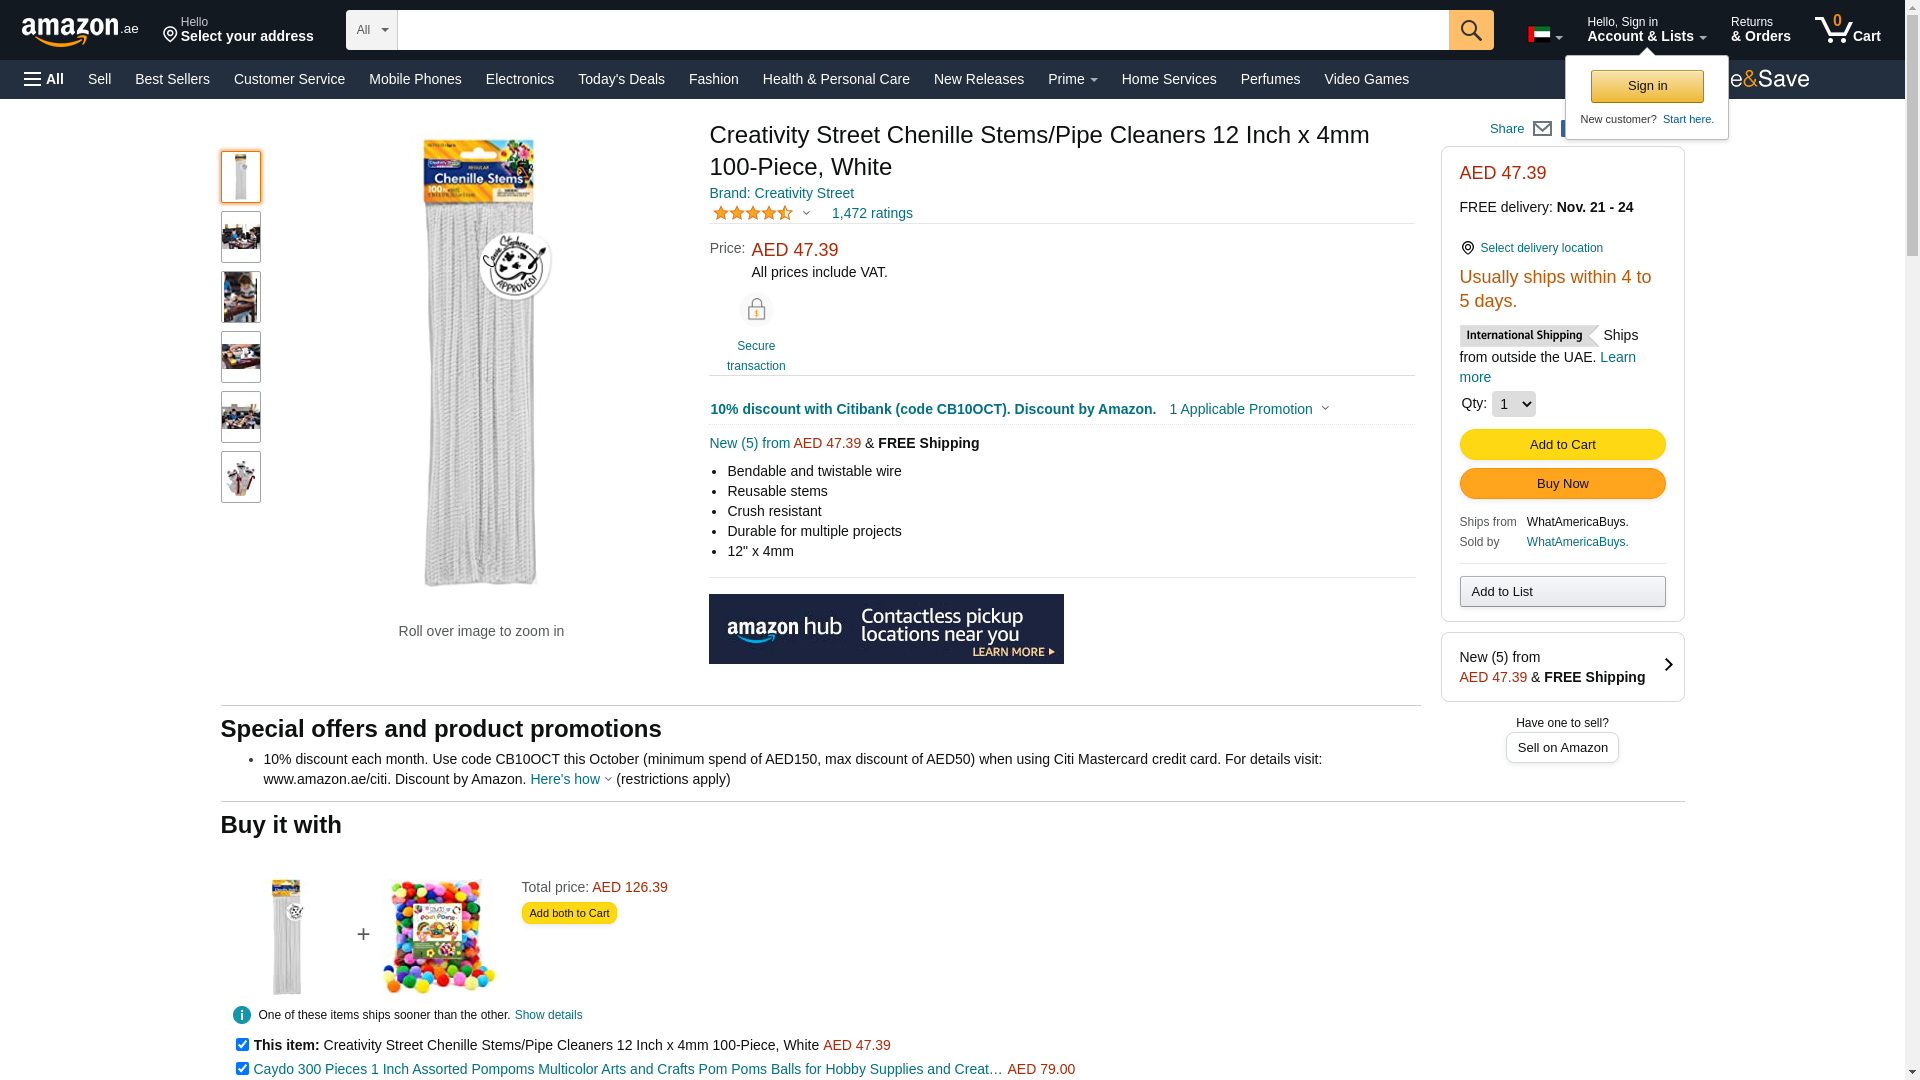Share product via the email envelope icon

1542,129
